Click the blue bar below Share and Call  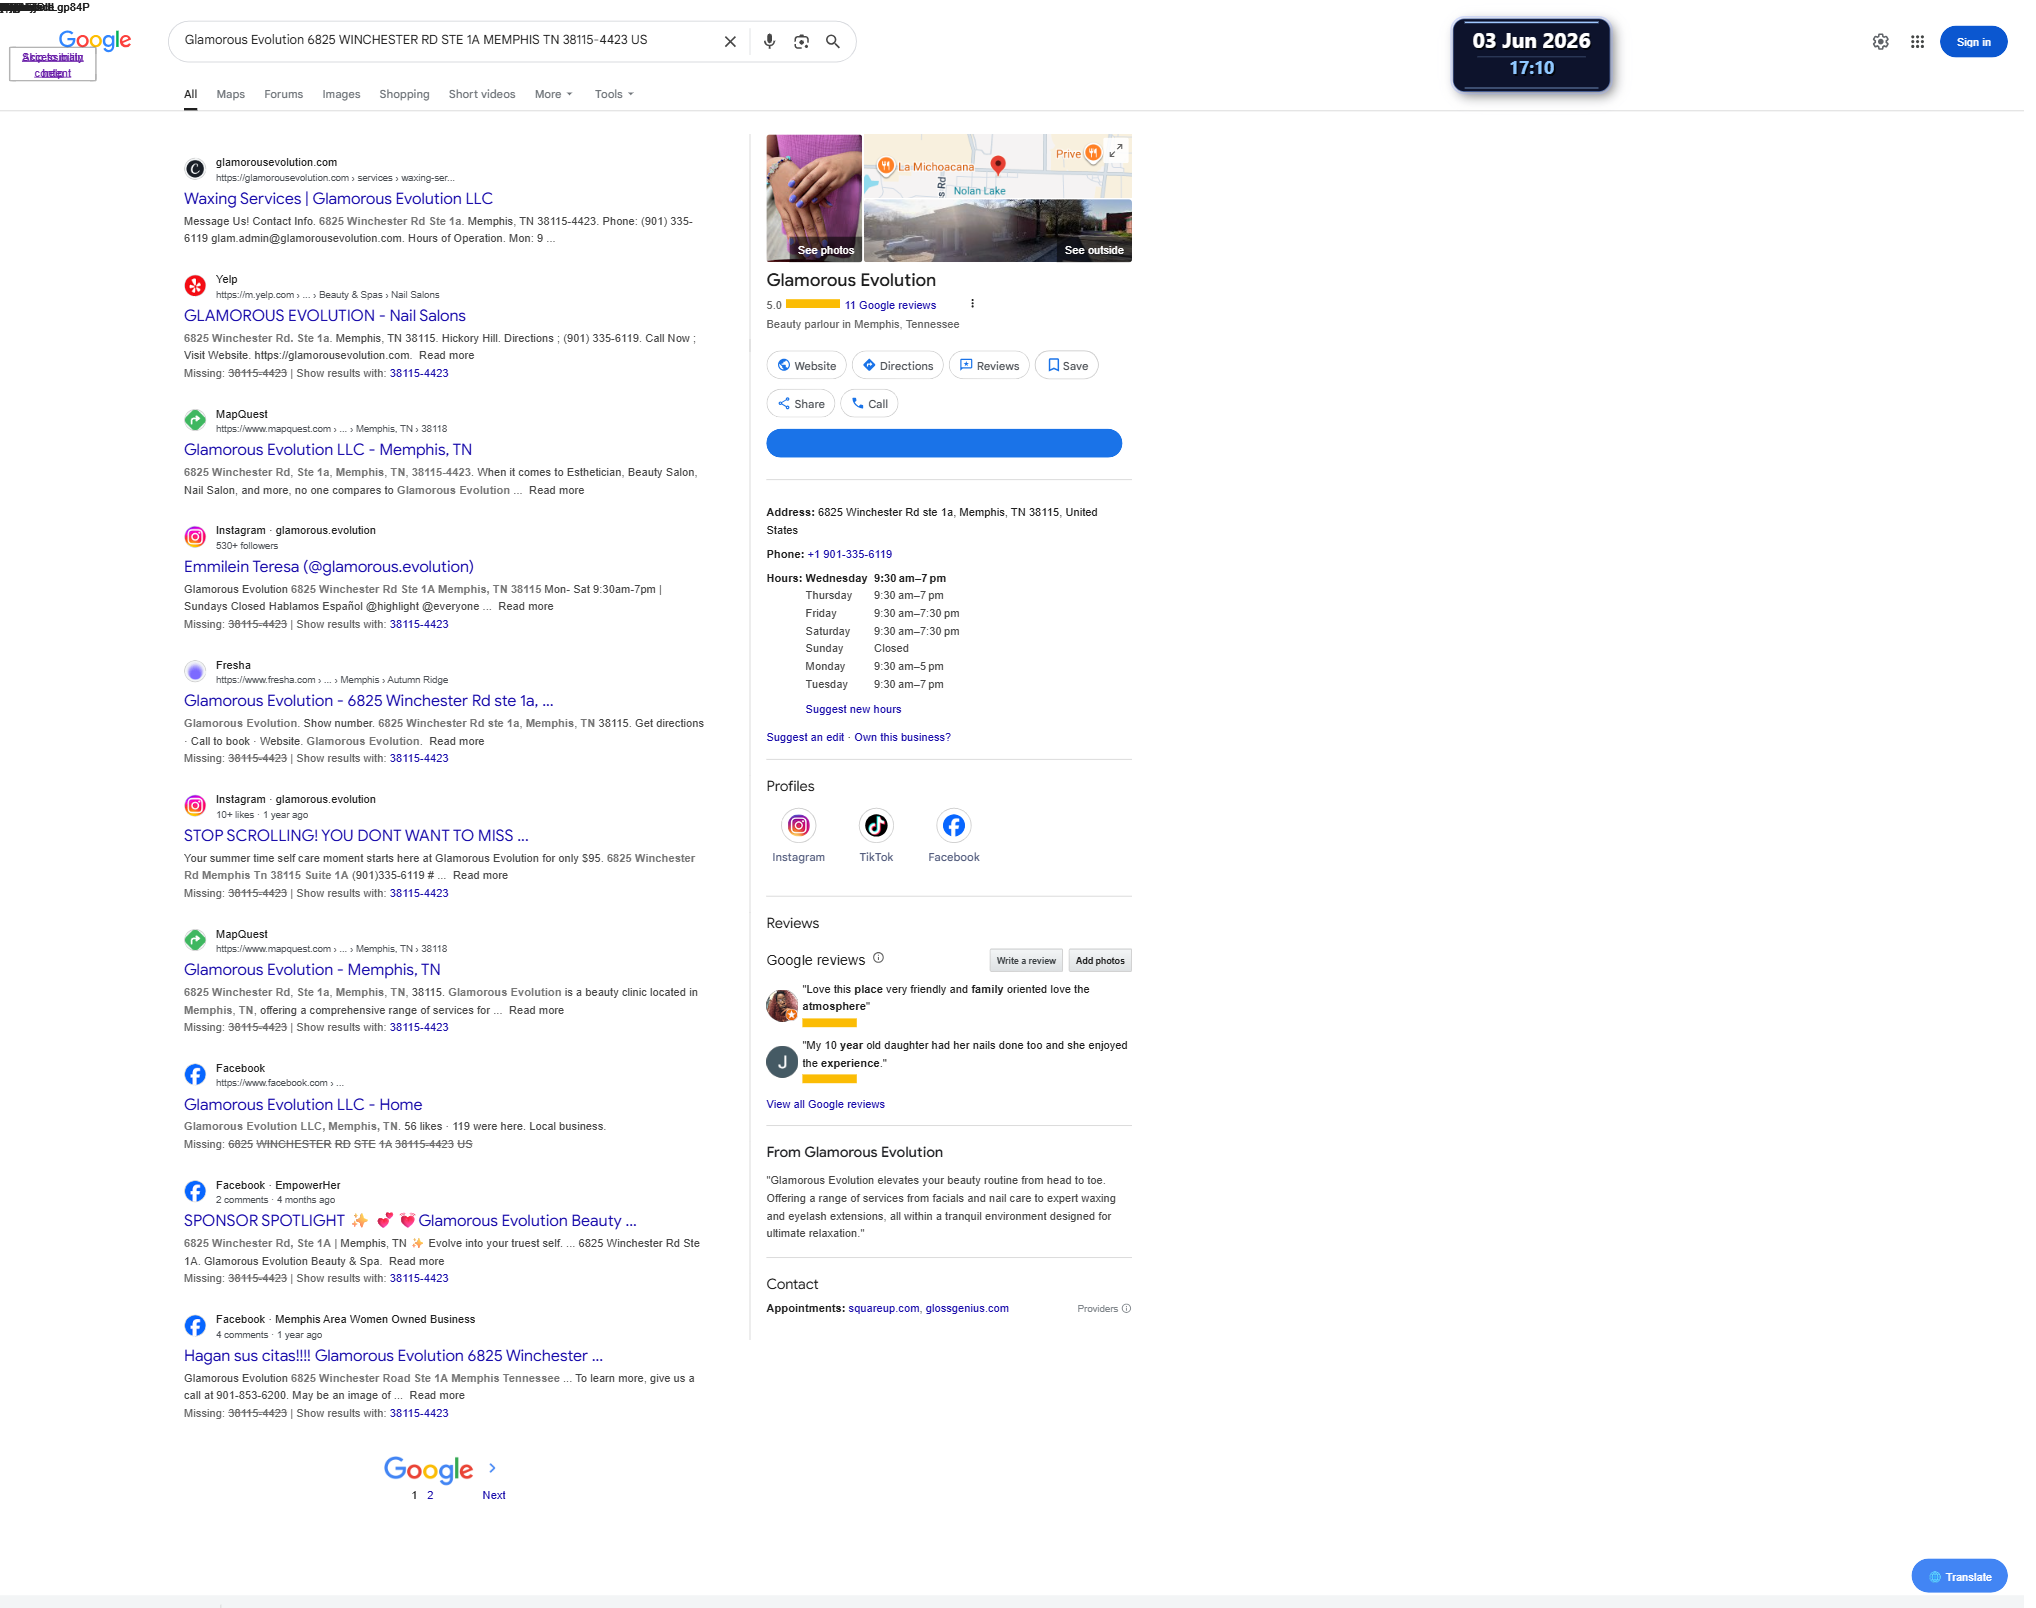pos(944,443)
